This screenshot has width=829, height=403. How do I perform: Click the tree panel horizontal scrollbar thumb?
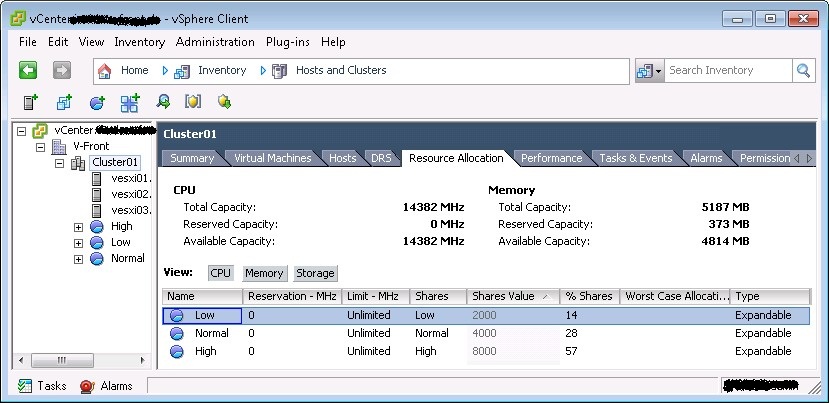pos(62,361)
